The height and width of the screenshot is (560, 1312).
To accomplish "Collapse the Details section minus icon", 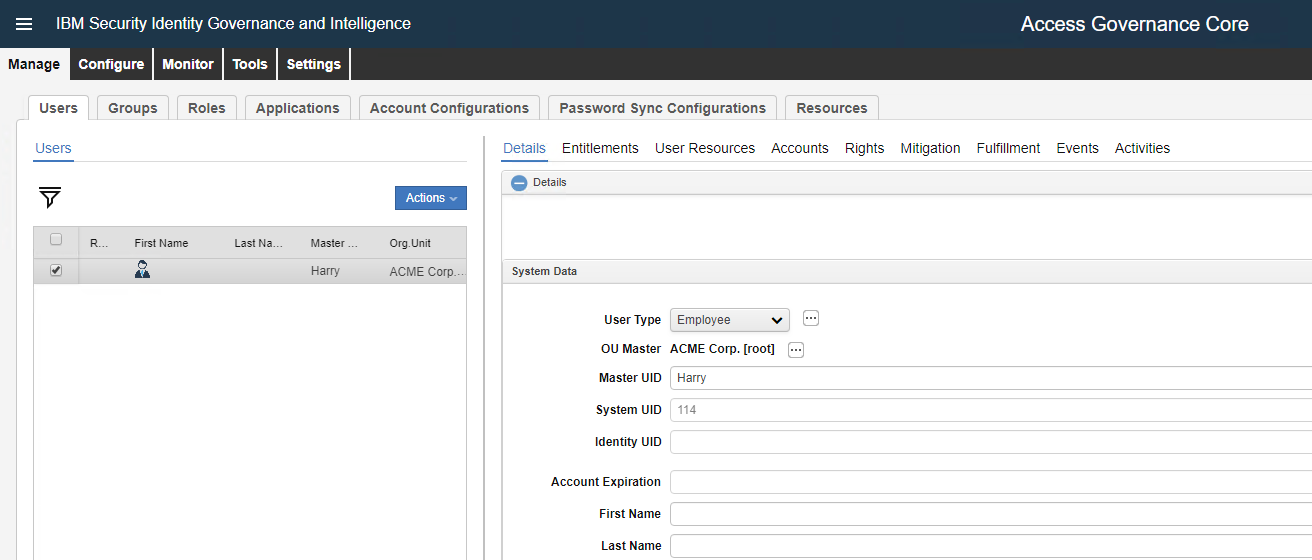I will click(x=519, y=183).
